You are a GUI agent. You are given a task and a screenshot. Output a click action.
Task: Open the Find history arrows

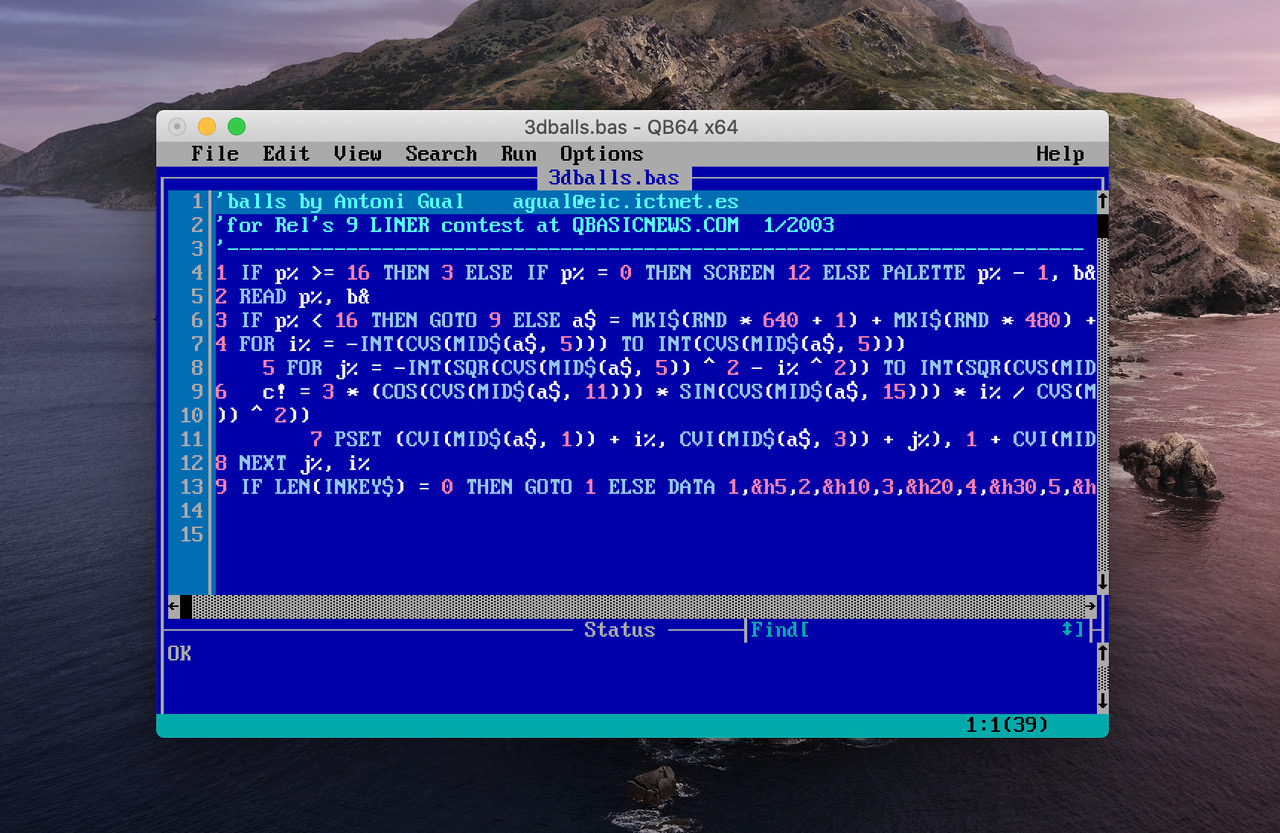[1066, 630]
